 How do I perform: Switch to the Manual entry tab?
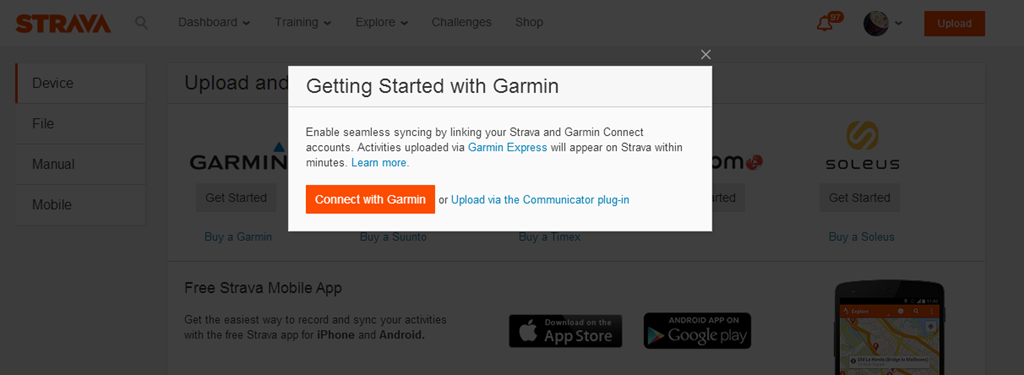(x=81, y=164)
